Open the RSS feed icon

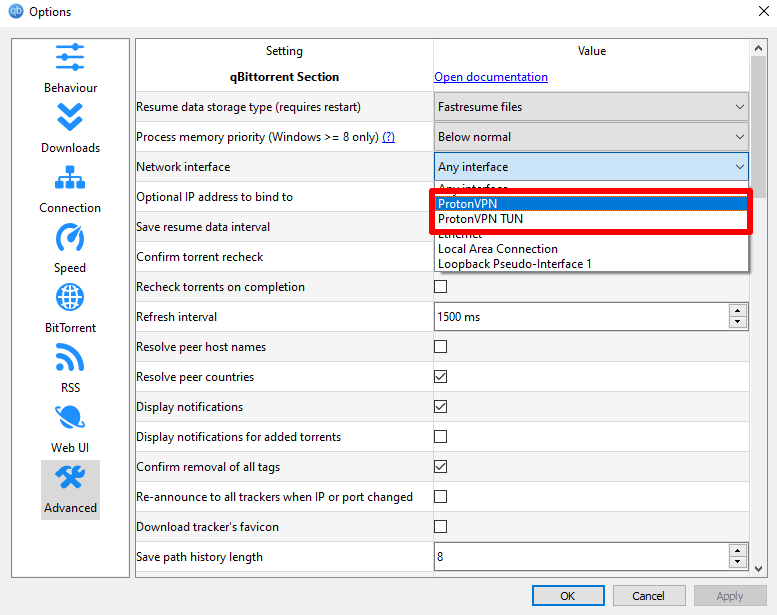tap(70, 357)
